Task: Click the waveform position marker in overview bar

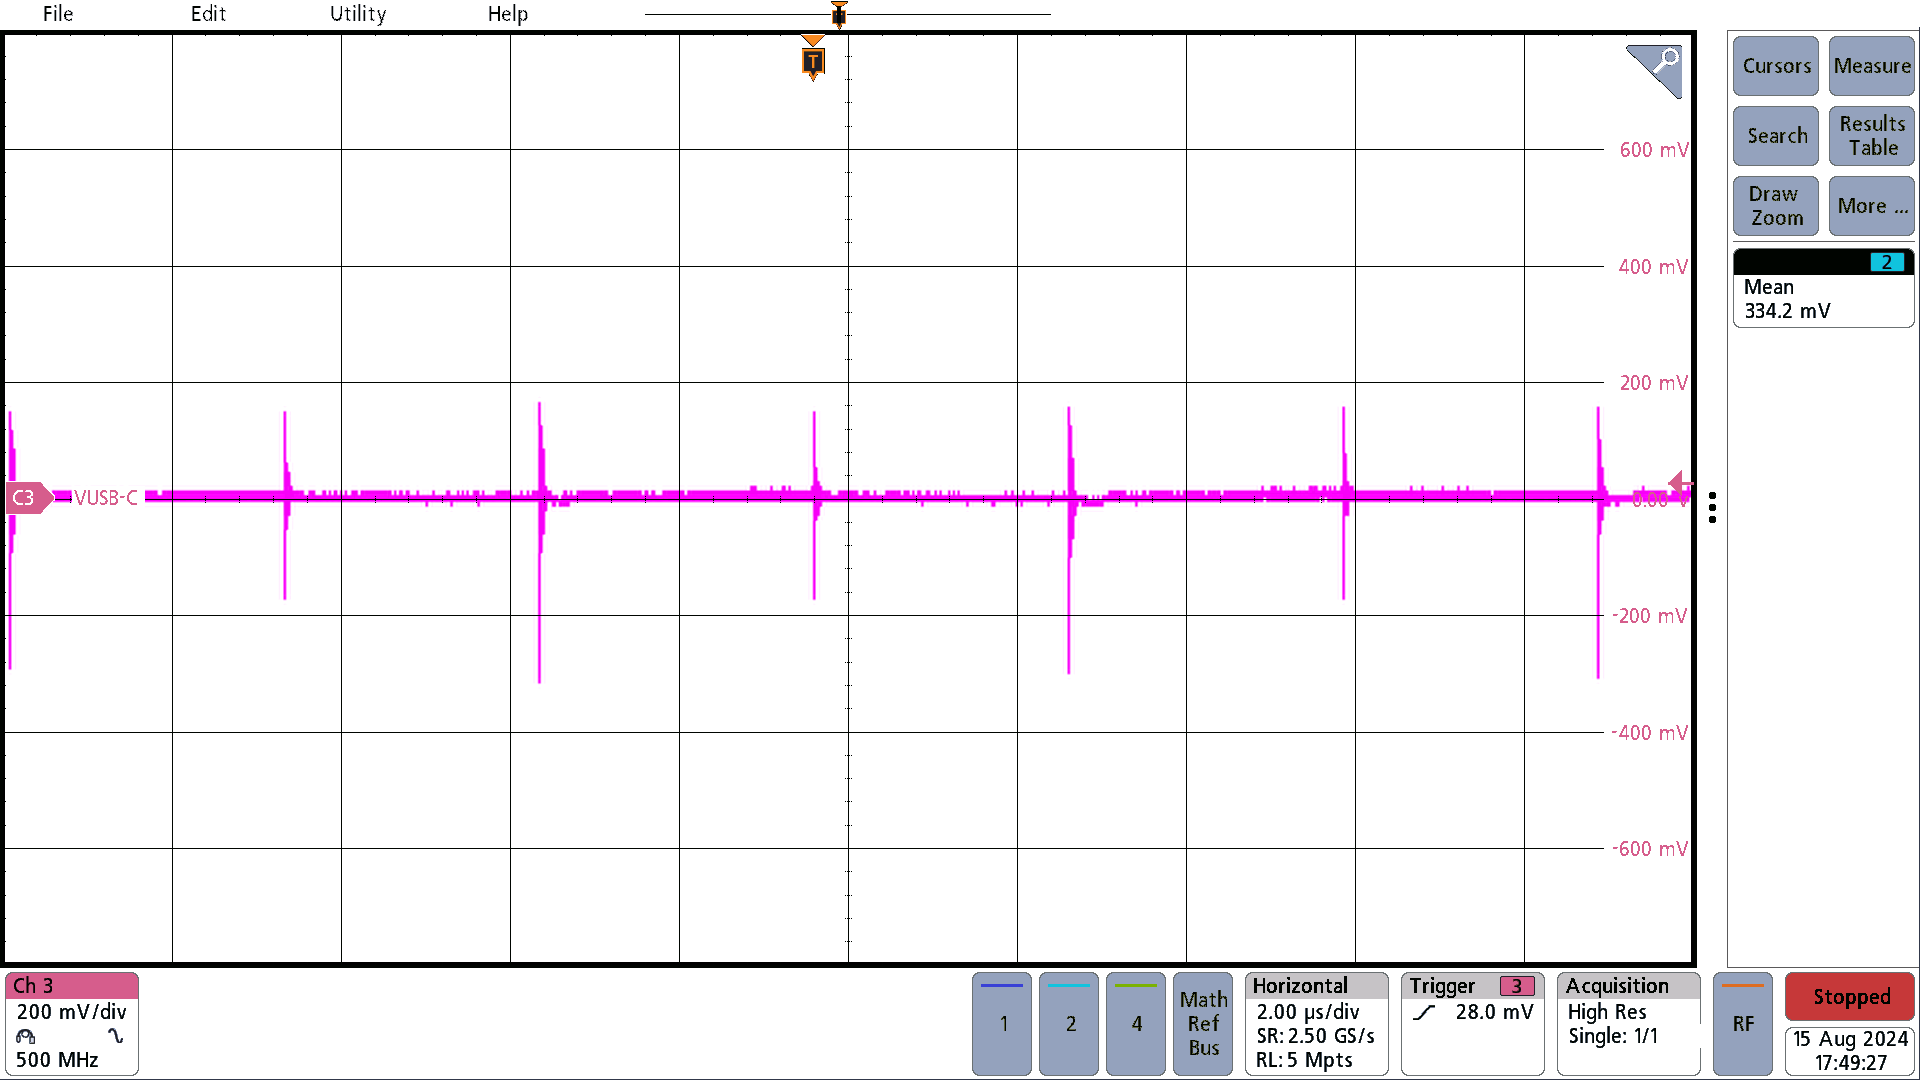Action: pos(839,14)
